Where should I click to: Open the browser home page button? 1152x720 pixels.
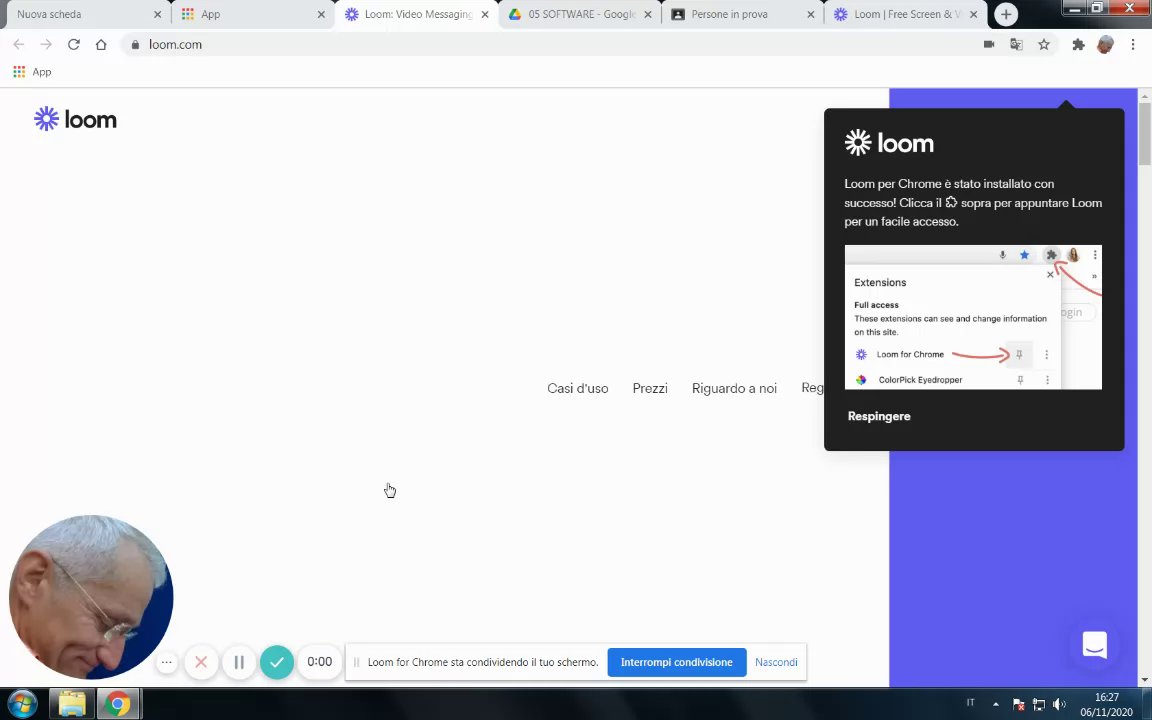pos(101,45)
